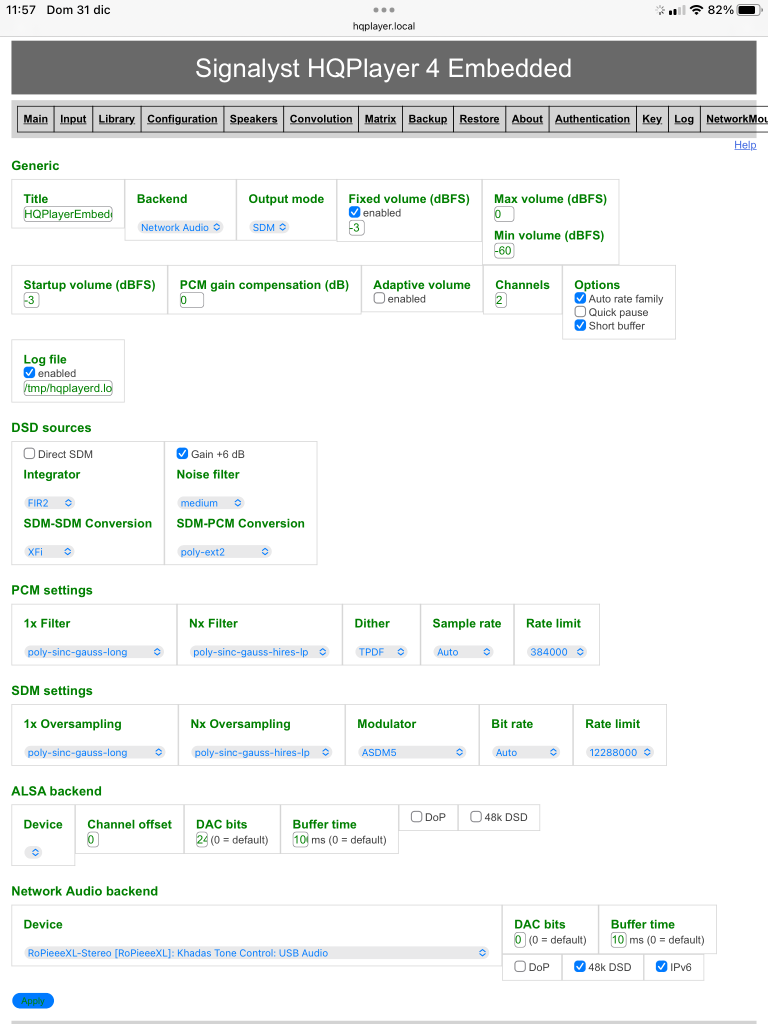Edit the ALSA Buffer time field
Viewport: 768px width, 1024px height.
[x=300, y=840]
